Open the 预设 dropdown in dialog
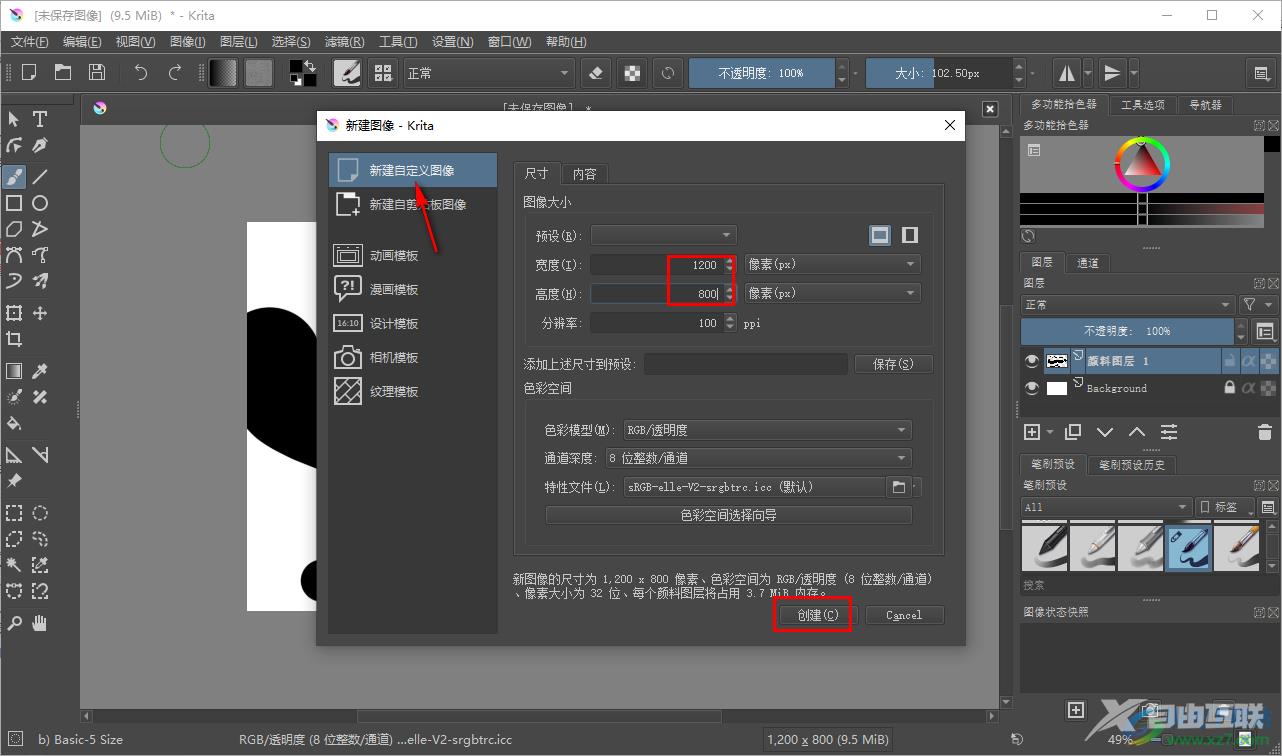1282x756 pixels. [664, 235]
